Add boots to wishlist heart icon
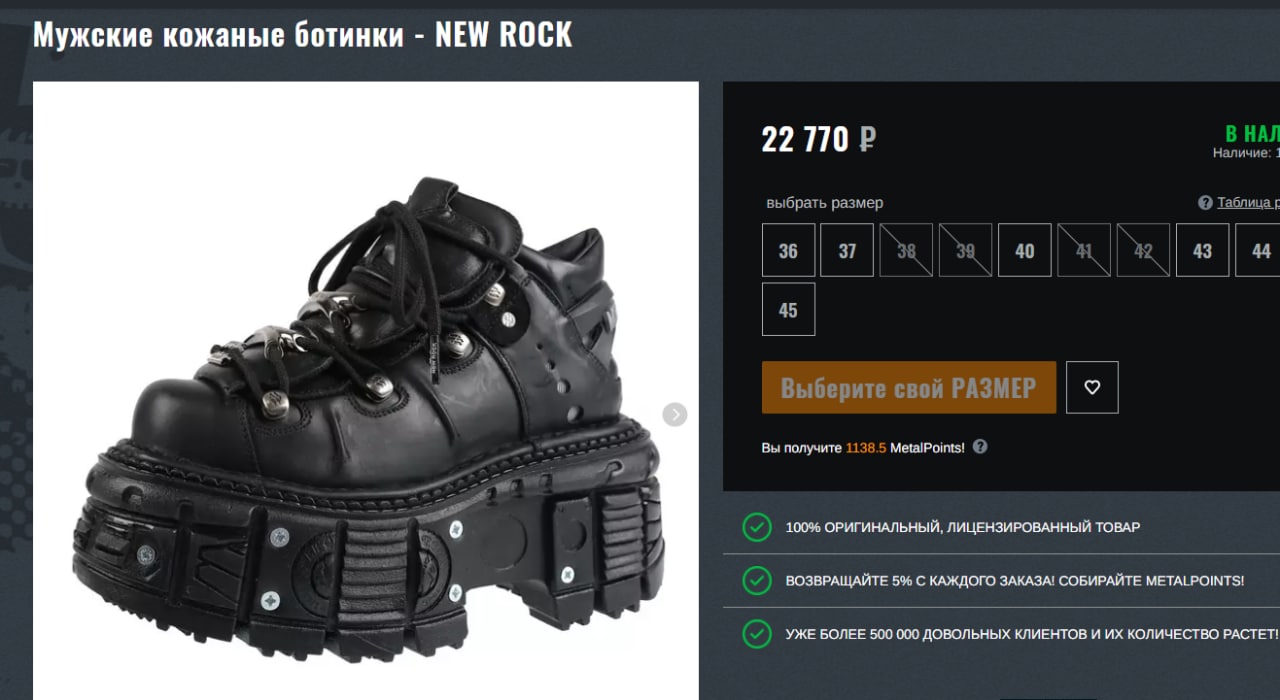Image resolution: width=1280 pixels, height=700 pixels. (x=1092, y=387)
